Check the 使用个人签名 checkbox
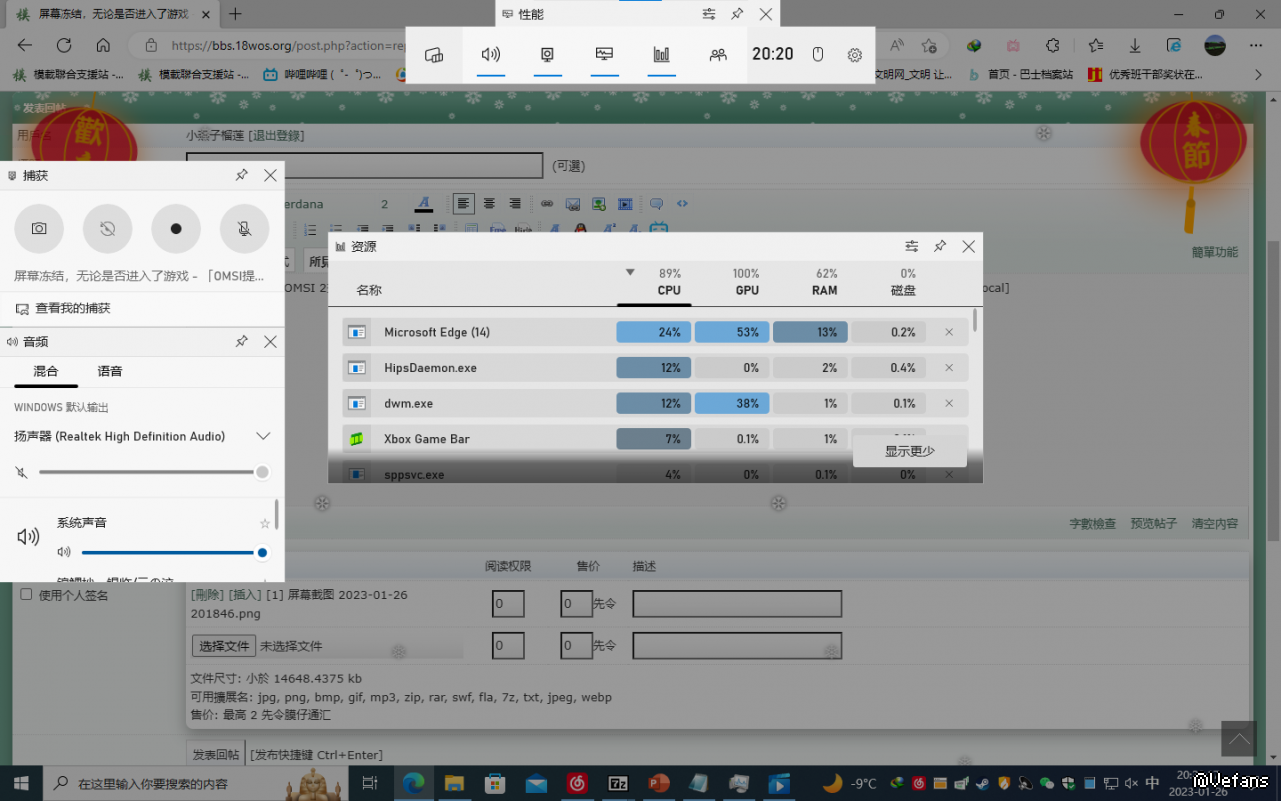Screen dimensions: 1281x801 [x=27, y=595]
